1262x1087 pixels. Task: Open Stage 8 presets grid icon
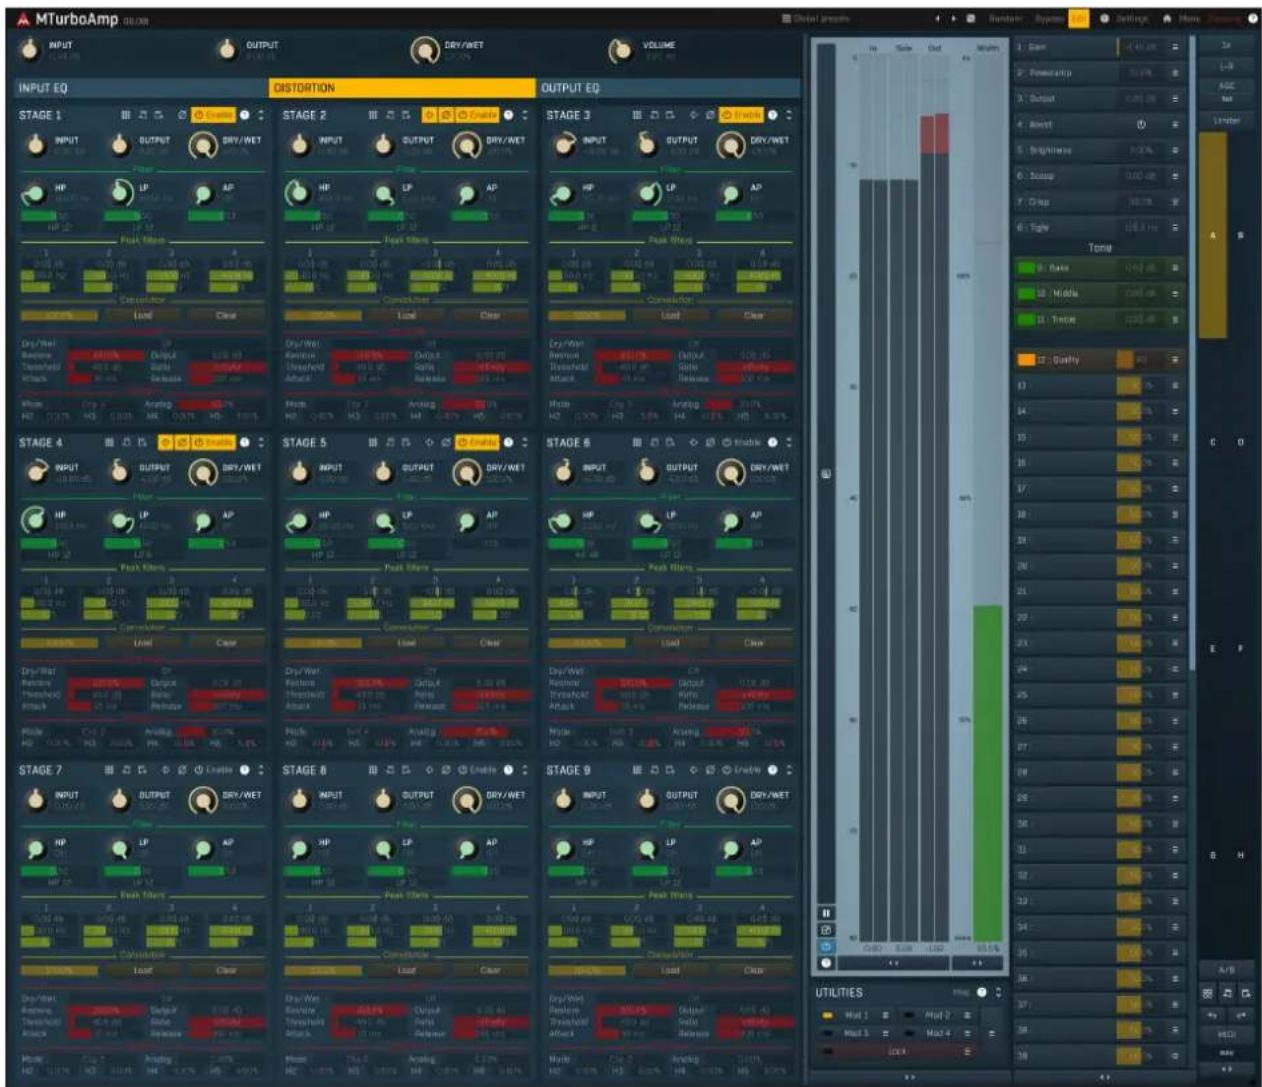click(373, 770)
